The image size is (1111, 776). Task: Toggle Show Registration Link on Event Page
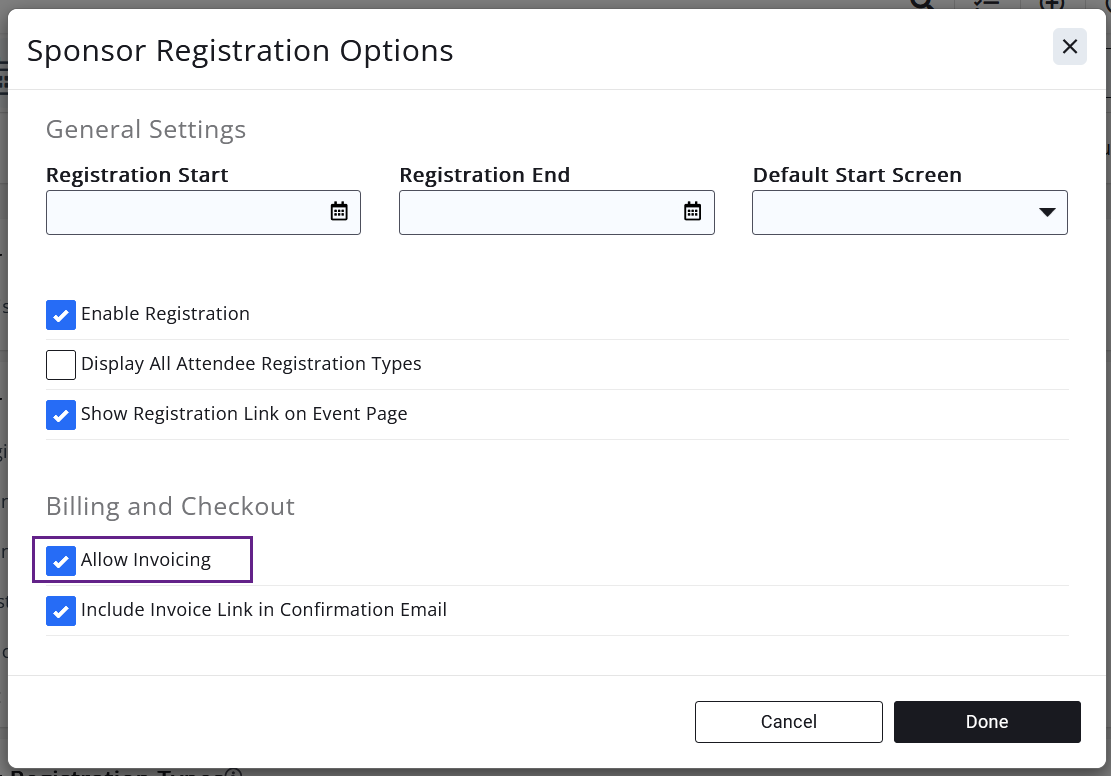pos(61,415)
